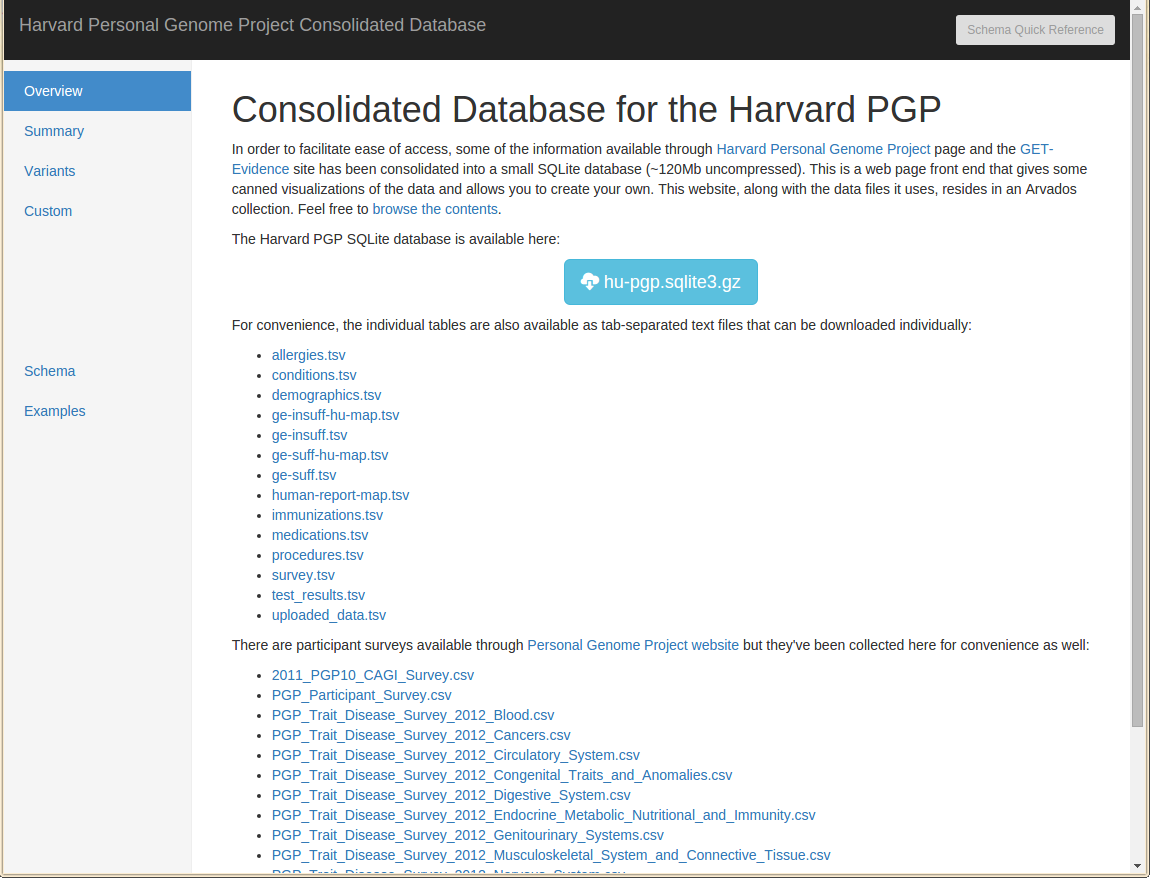Click the page title in header bar
1150x878 pixels.
252,25
